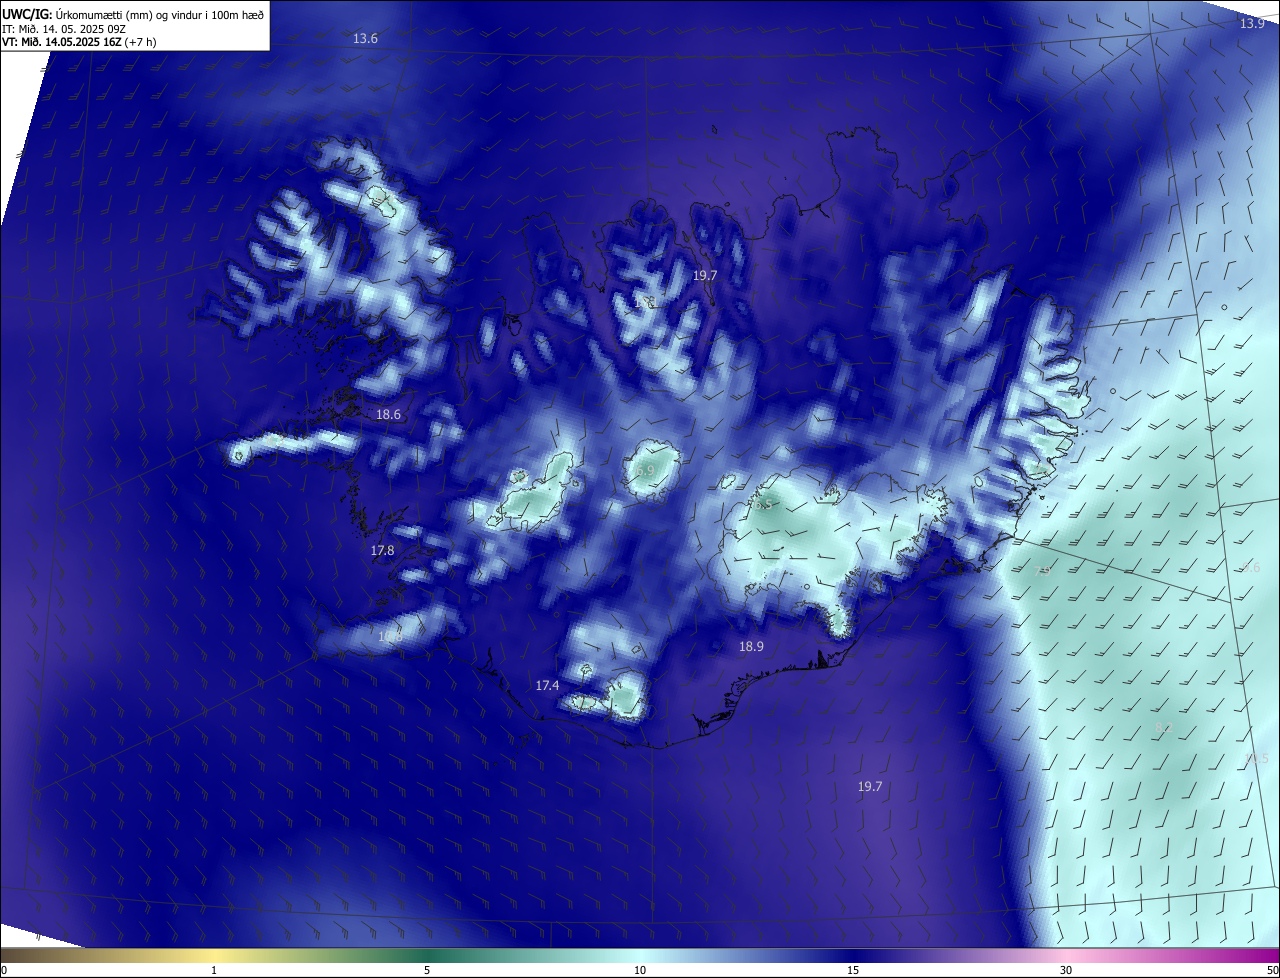Click the colour scale tick labelled 15

point(853,970)
